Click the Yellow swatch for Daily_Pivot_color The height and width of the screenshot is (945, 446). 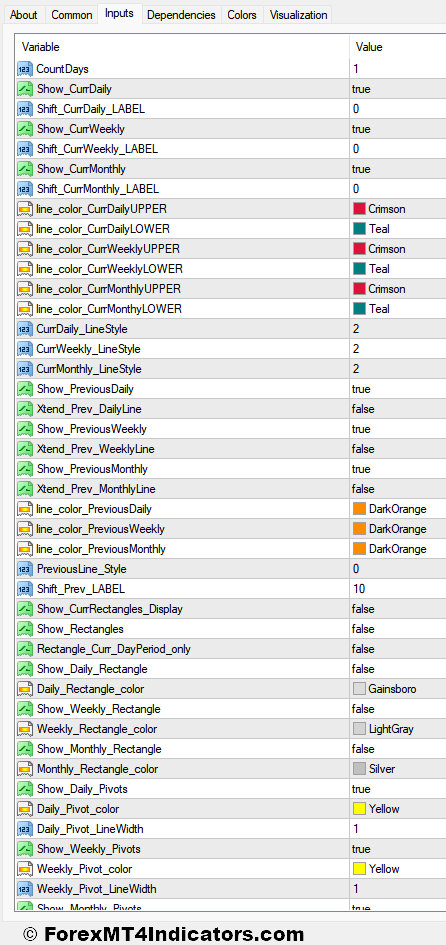tap(359, 809)
